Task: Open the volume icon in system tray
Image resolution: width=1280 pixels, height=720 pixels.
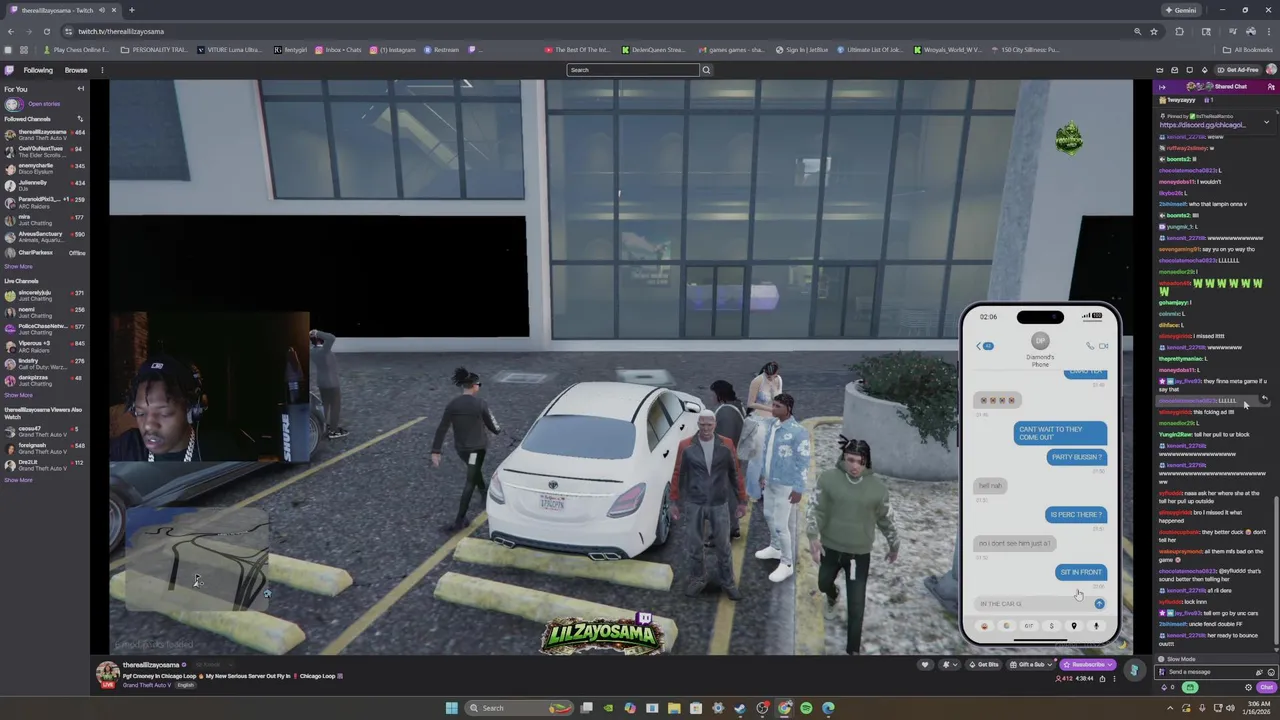Action: tap(1230, 708)
